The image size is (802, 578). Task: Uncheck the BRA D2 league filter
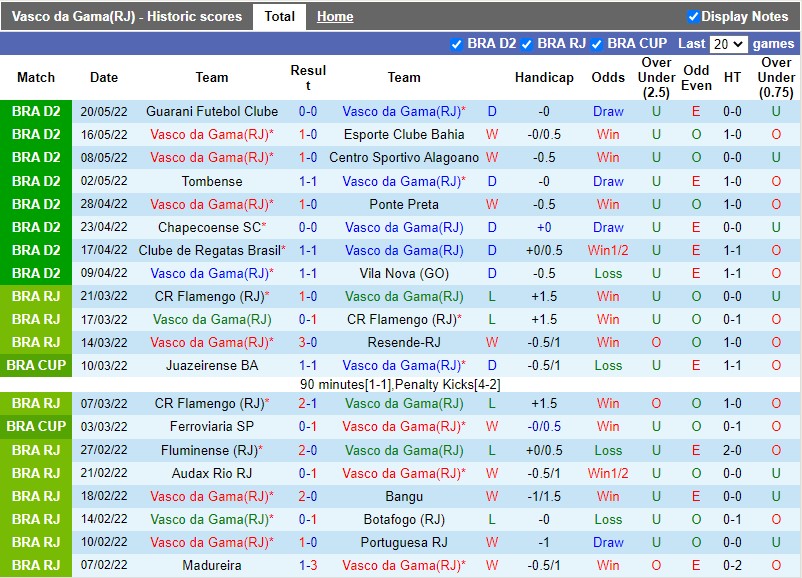click(x=456, y=45)
